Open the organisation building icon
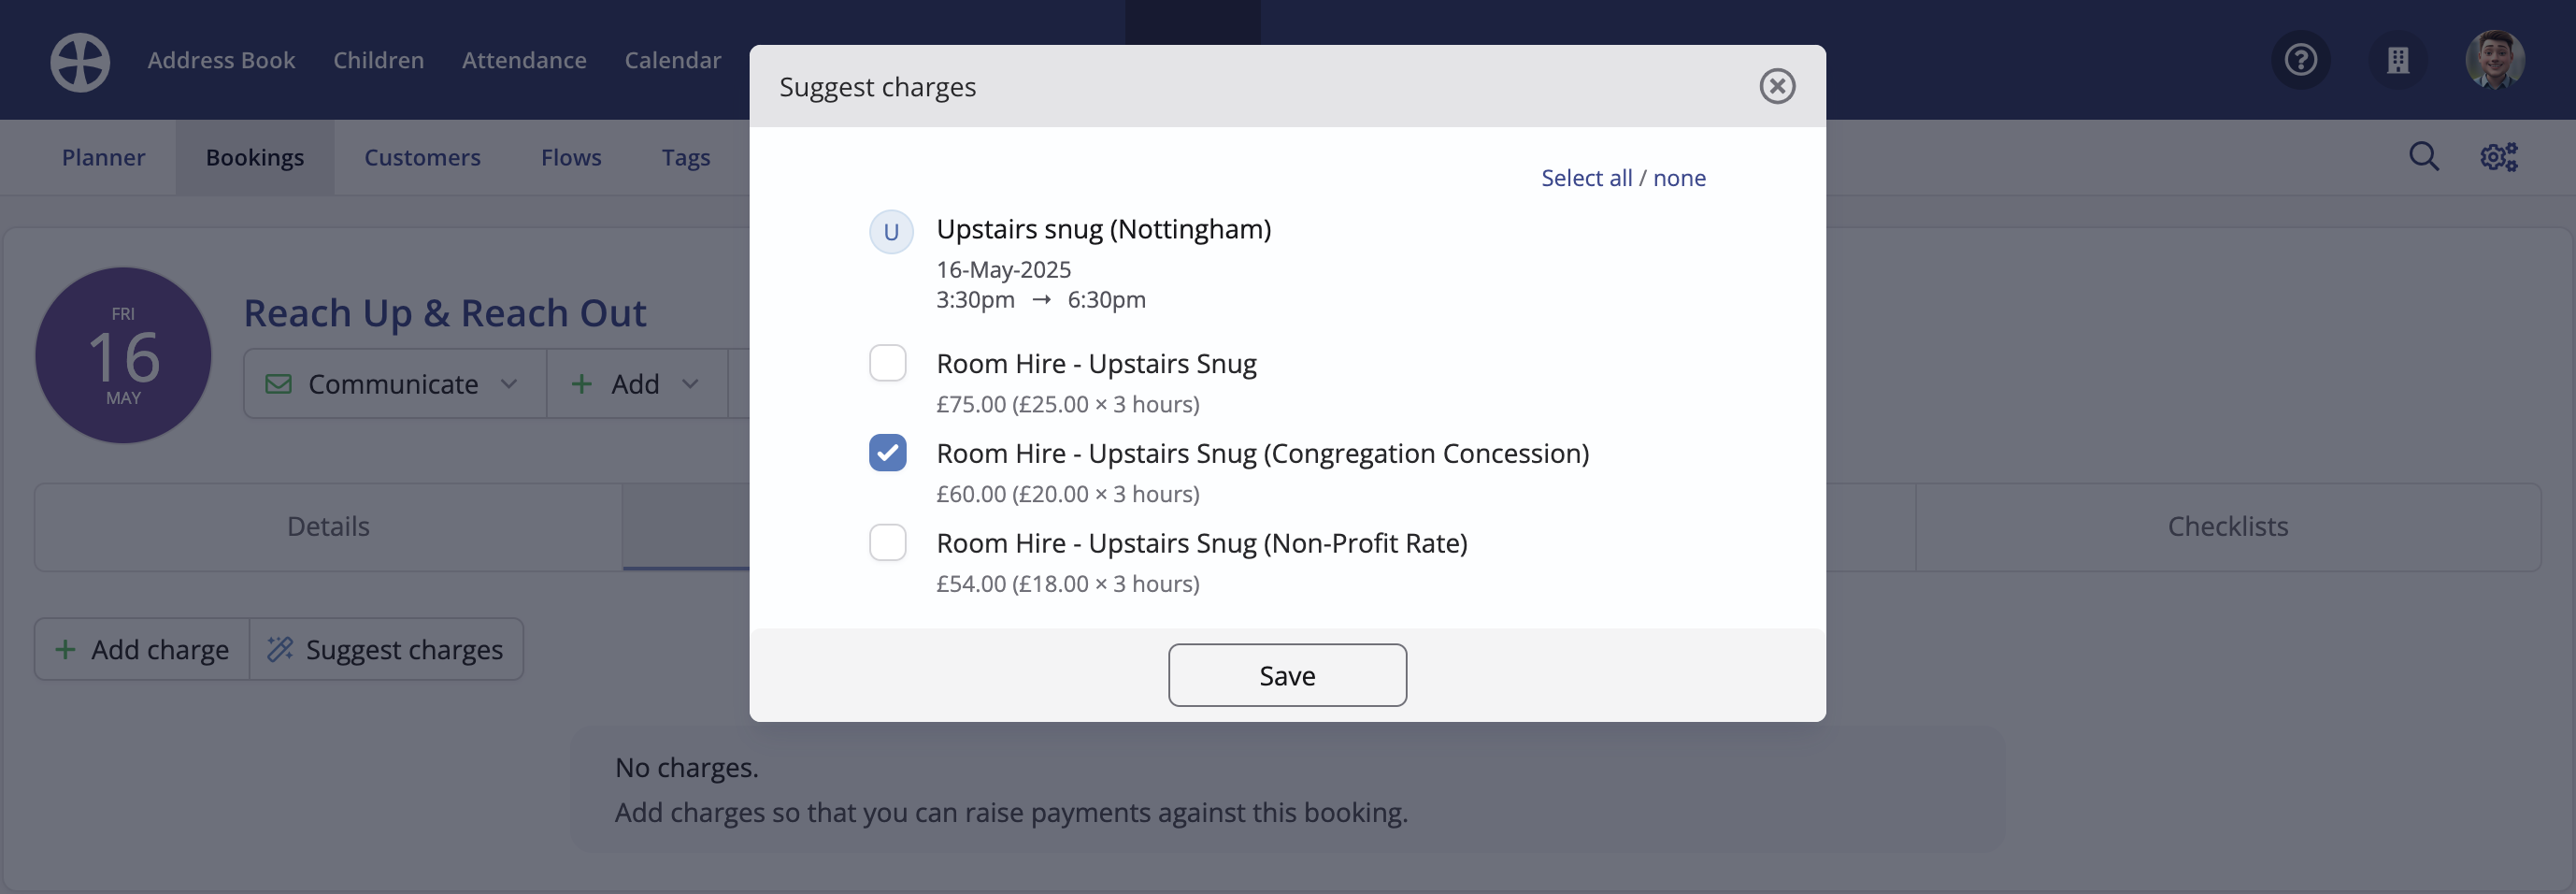The image size is (2576, 894). click(x=2398, y=60)
